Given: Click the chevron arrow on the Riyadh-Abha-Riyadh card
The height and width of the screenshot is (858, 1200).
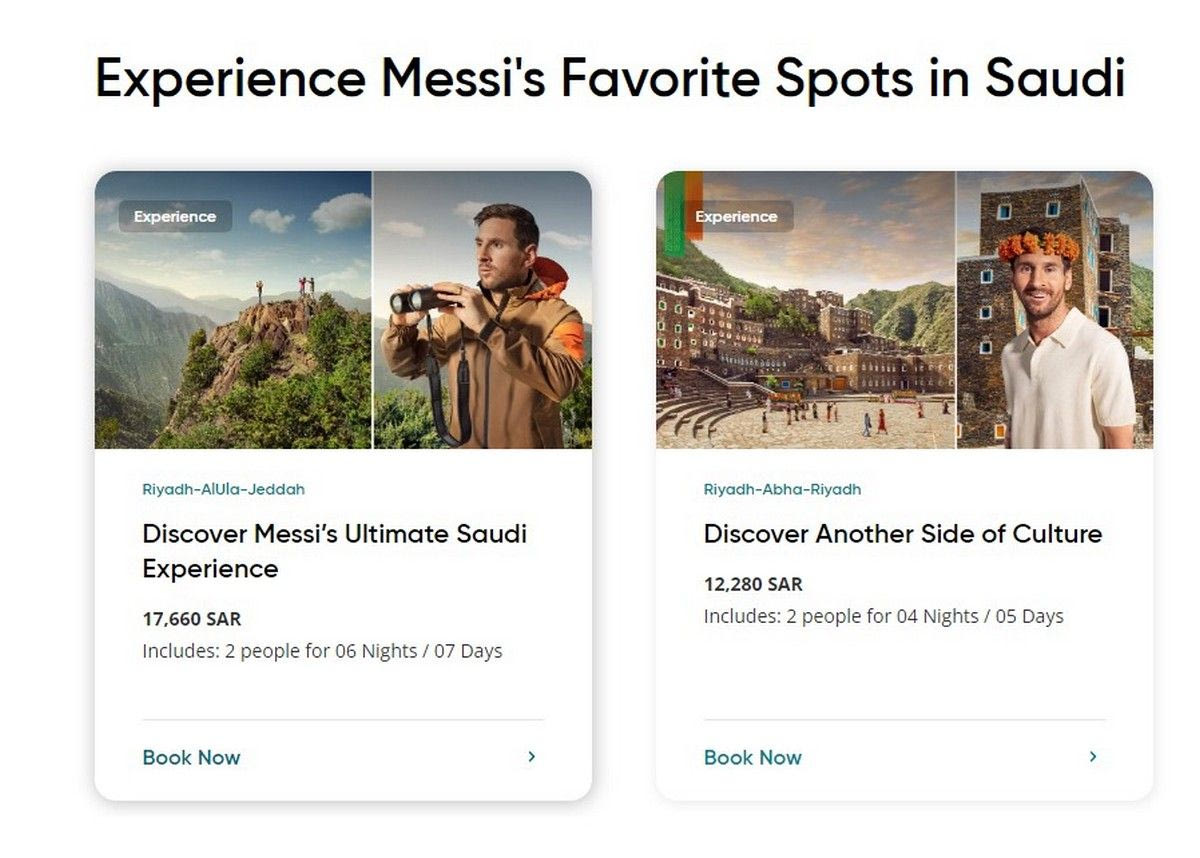Looking at the screenshot, I should tap(1093, 757).
